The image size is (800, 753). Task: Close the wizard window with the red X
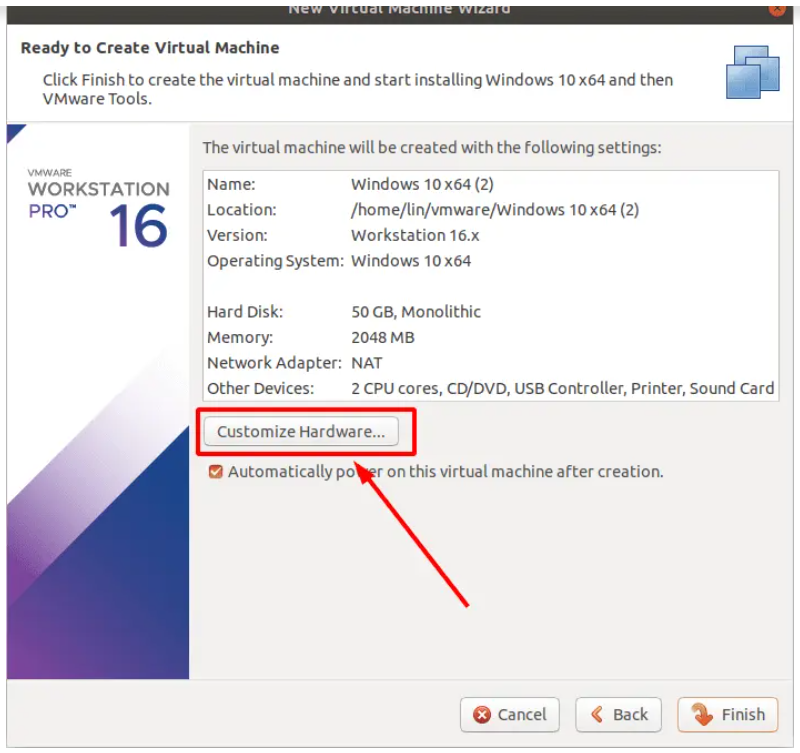pos(777,9)
